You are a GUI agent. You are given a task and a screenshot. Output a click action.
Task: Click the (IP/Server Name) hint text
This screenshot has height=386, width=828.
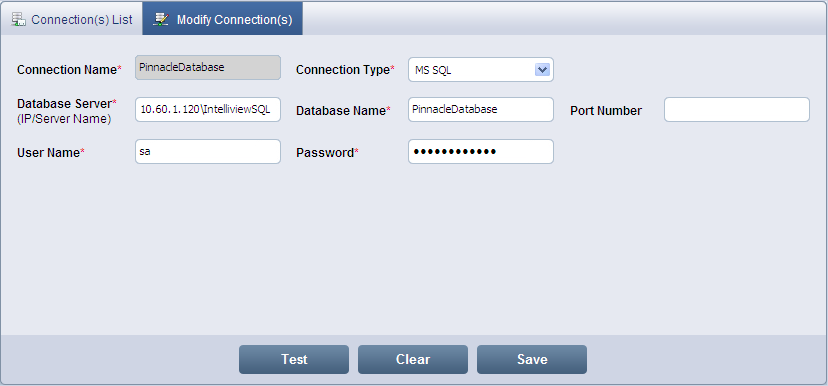pos(64,119)
